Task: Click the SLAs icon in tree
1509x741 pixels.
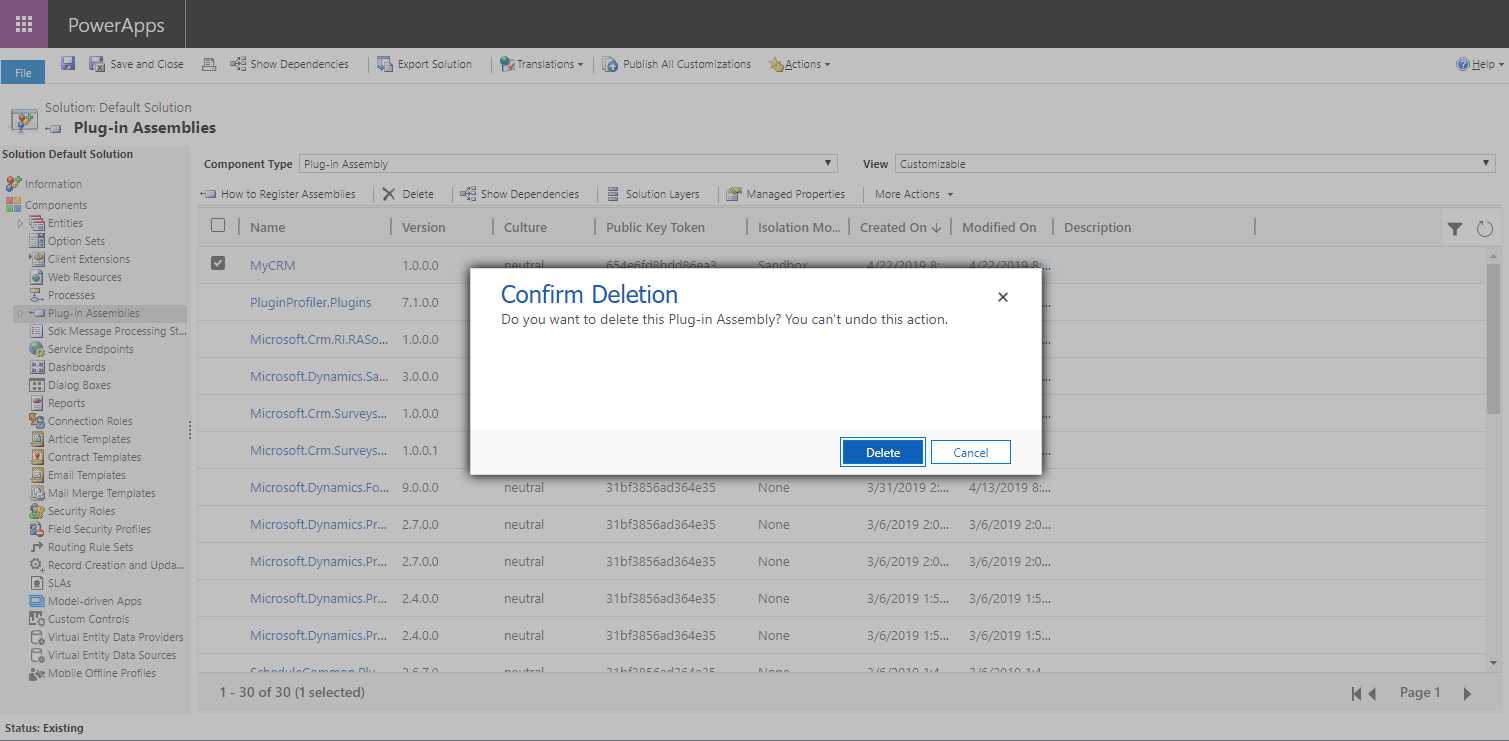Action: (x=38, y=583)
